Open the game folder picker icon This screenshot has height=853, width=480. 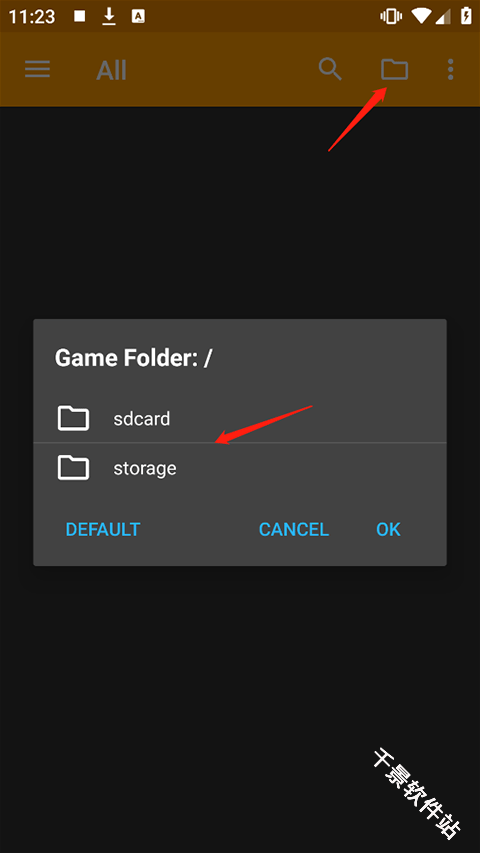coord(394,69)
